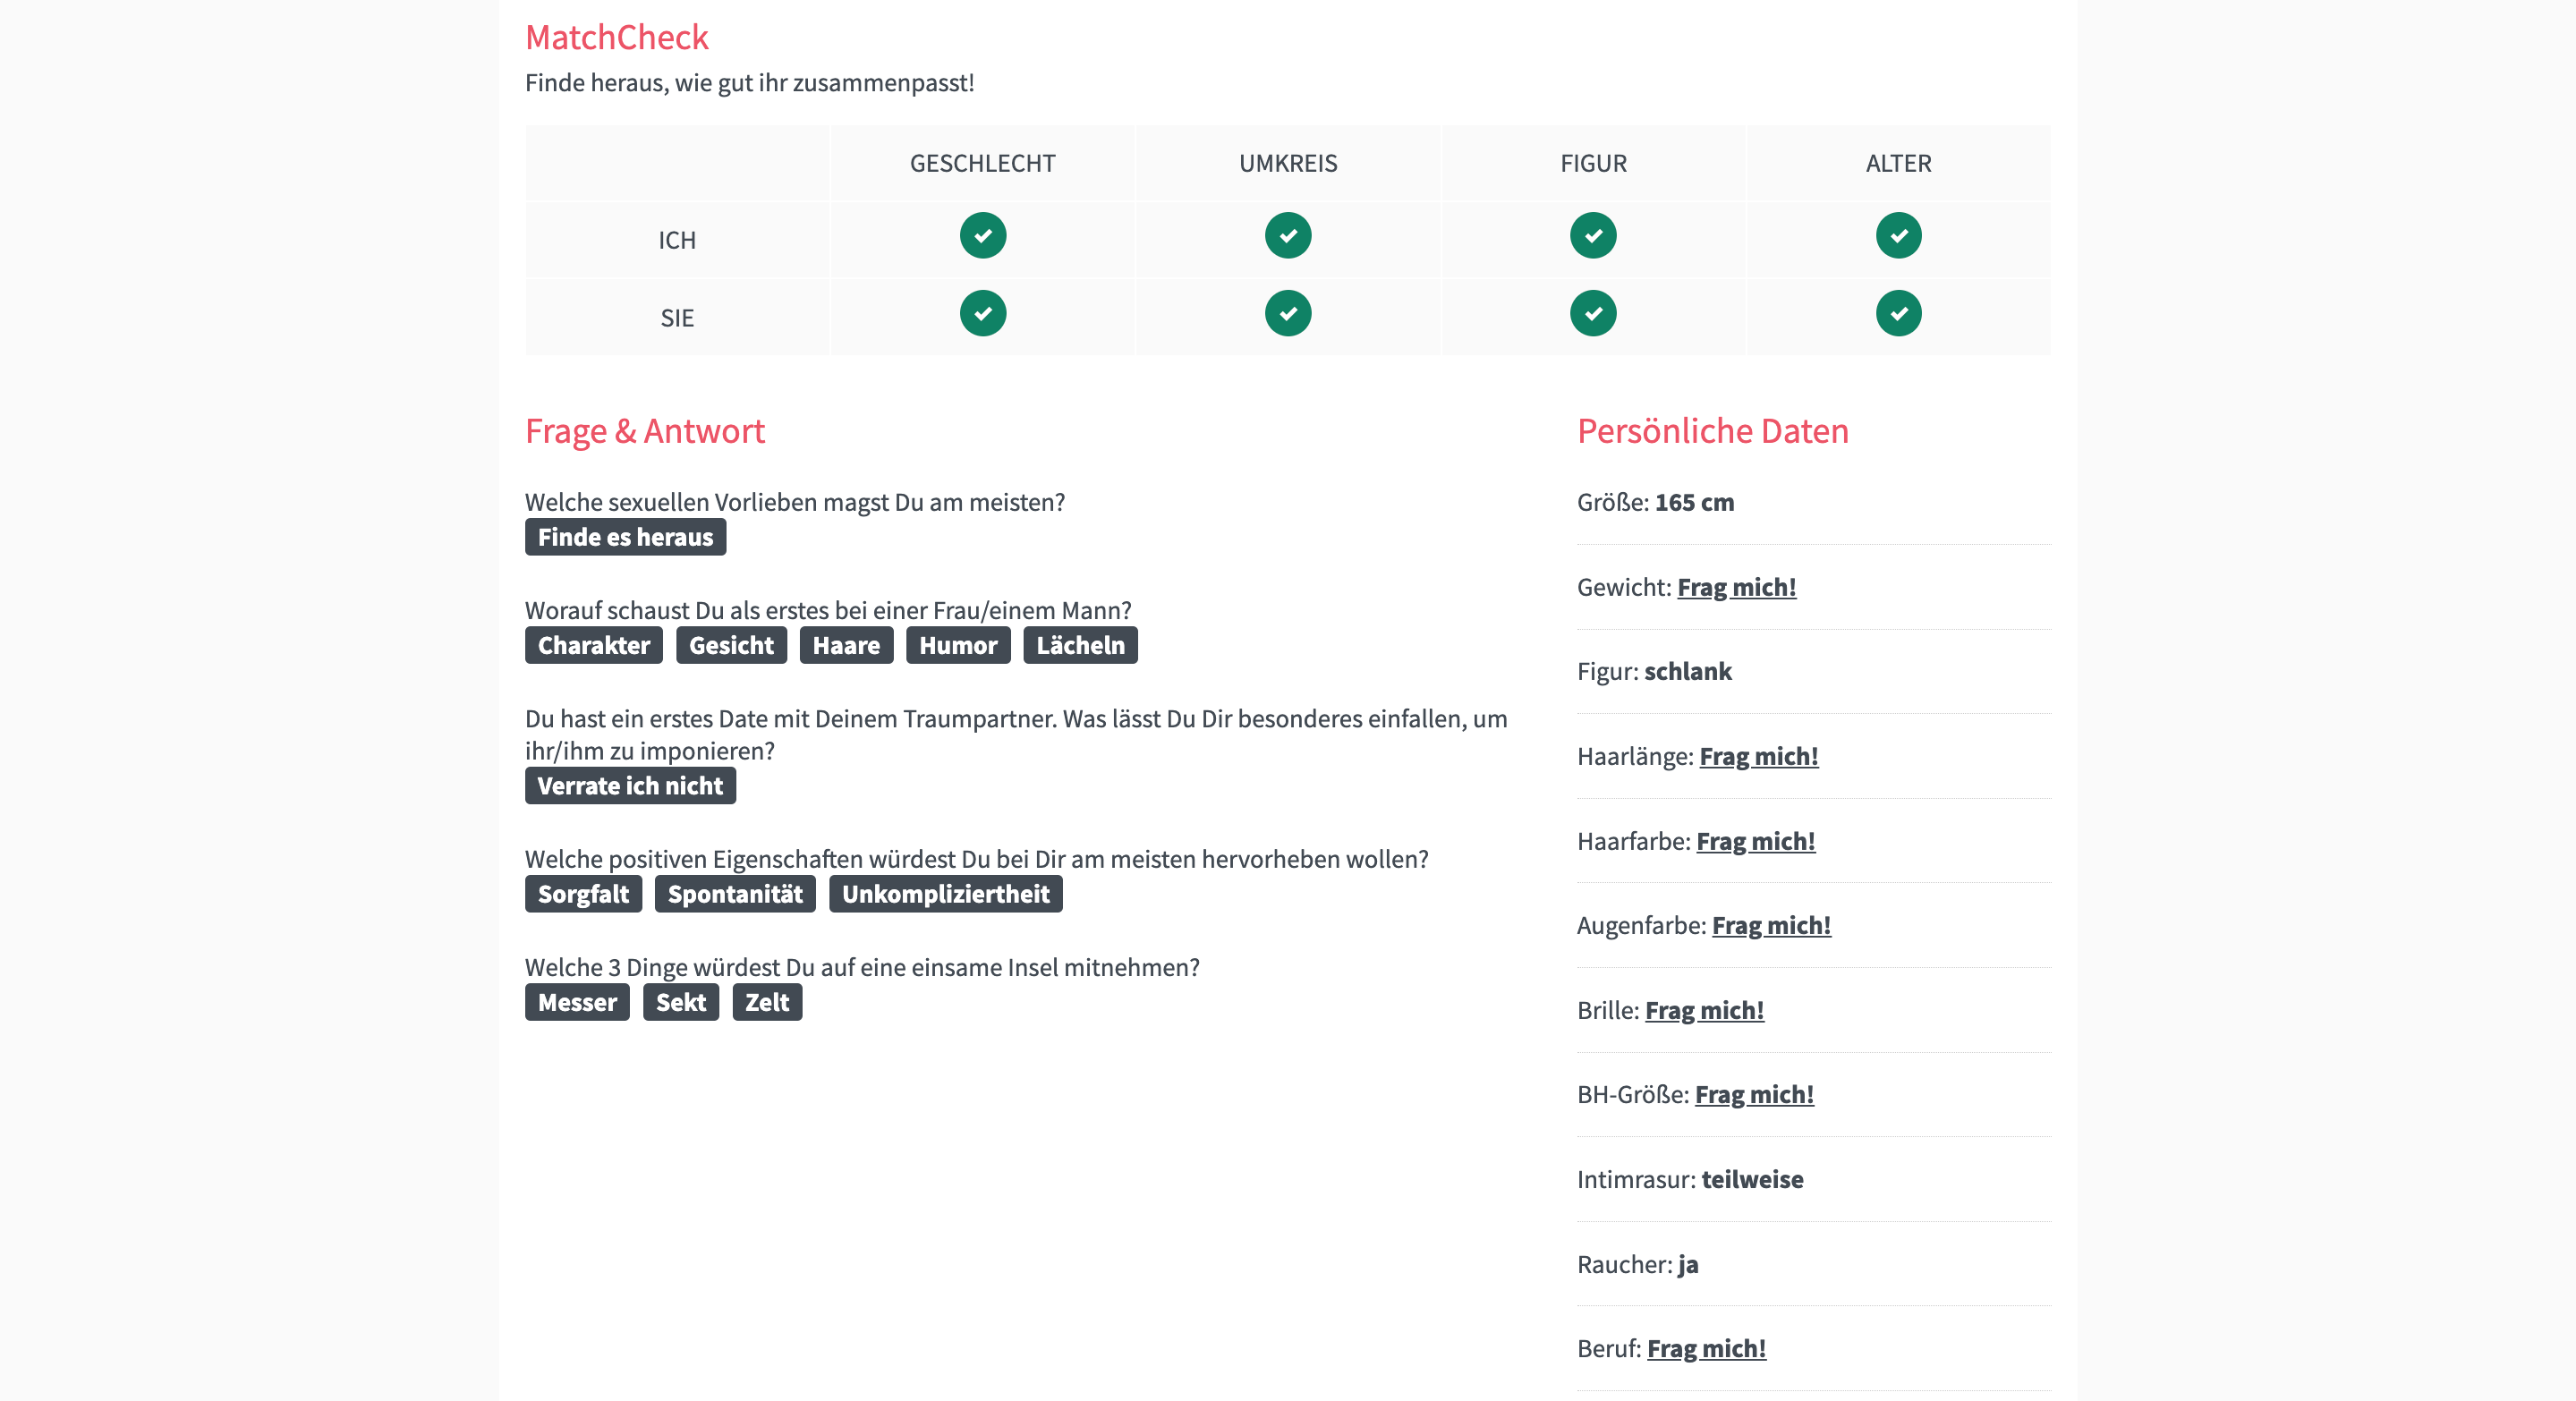Click the question about 'einsame Insel'

pos(862,967)
